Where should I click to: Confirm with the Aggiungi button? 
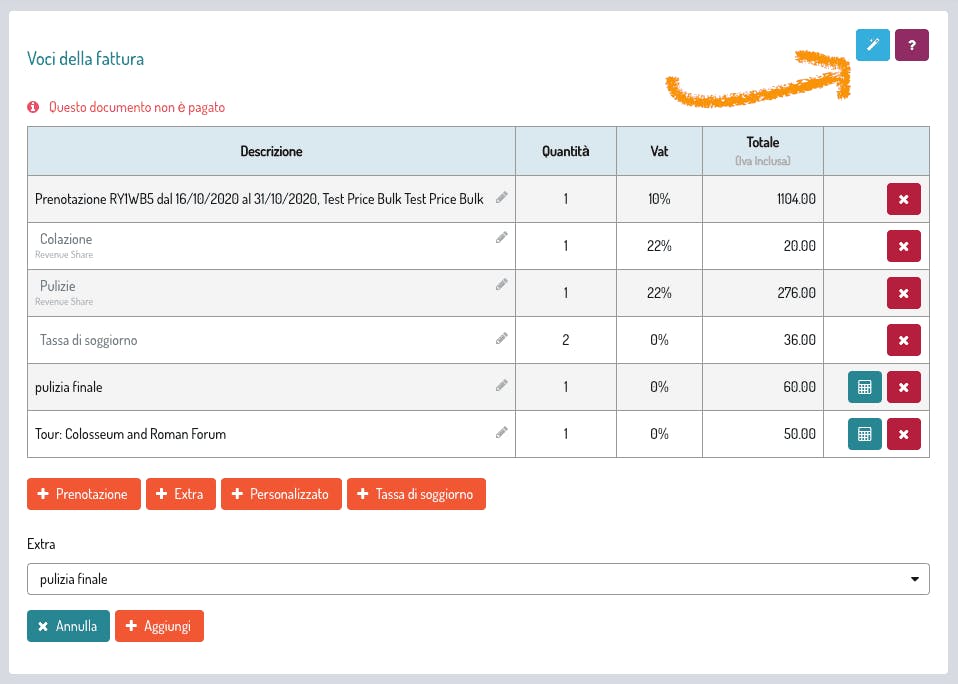tap(159, 626)
